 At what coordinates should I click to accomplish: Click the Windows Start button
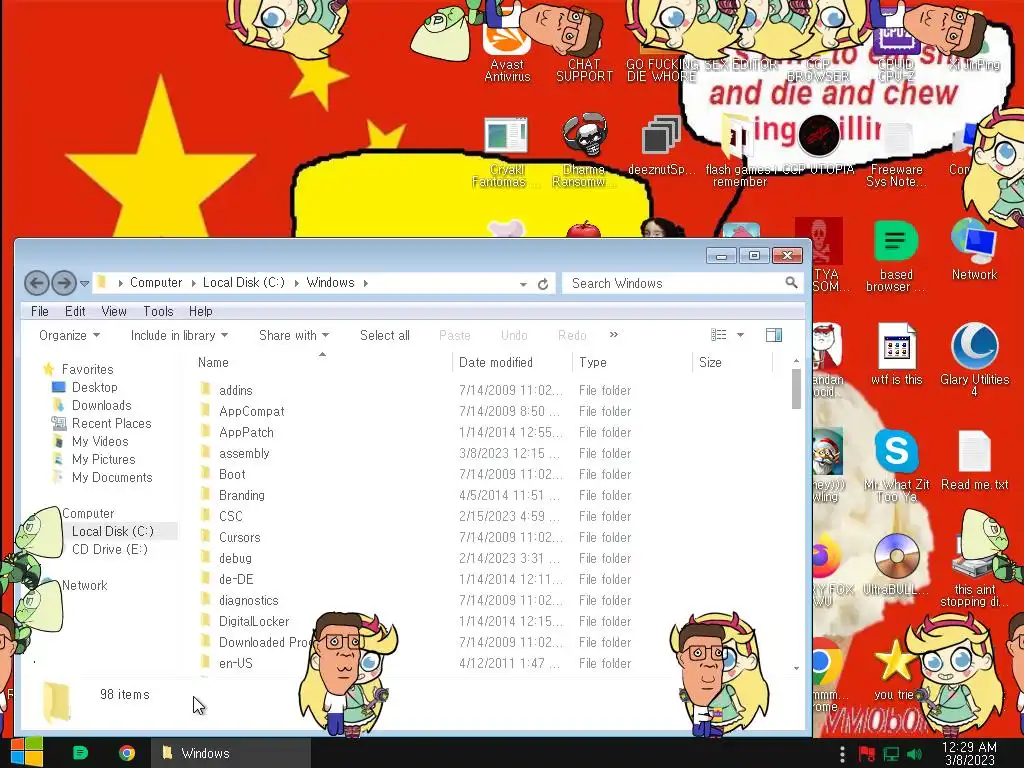[26, 752]
